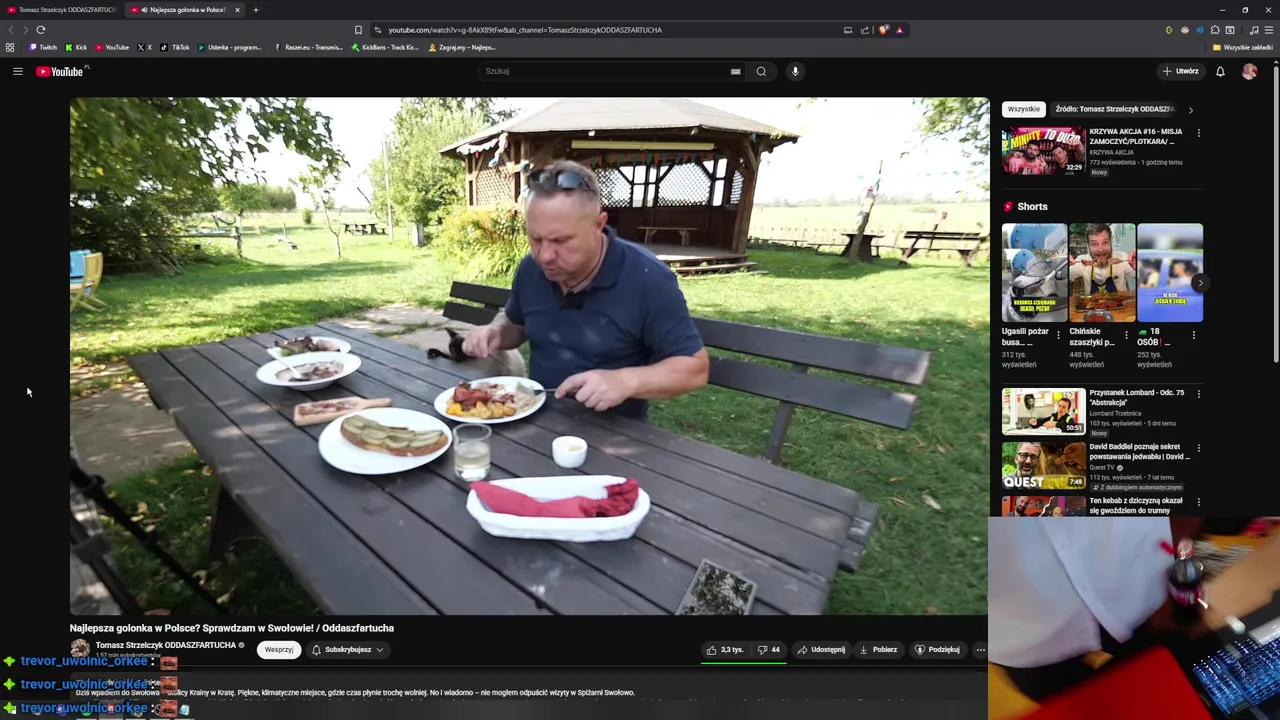
Task: Go back in browser history
Action: [12, 30]
